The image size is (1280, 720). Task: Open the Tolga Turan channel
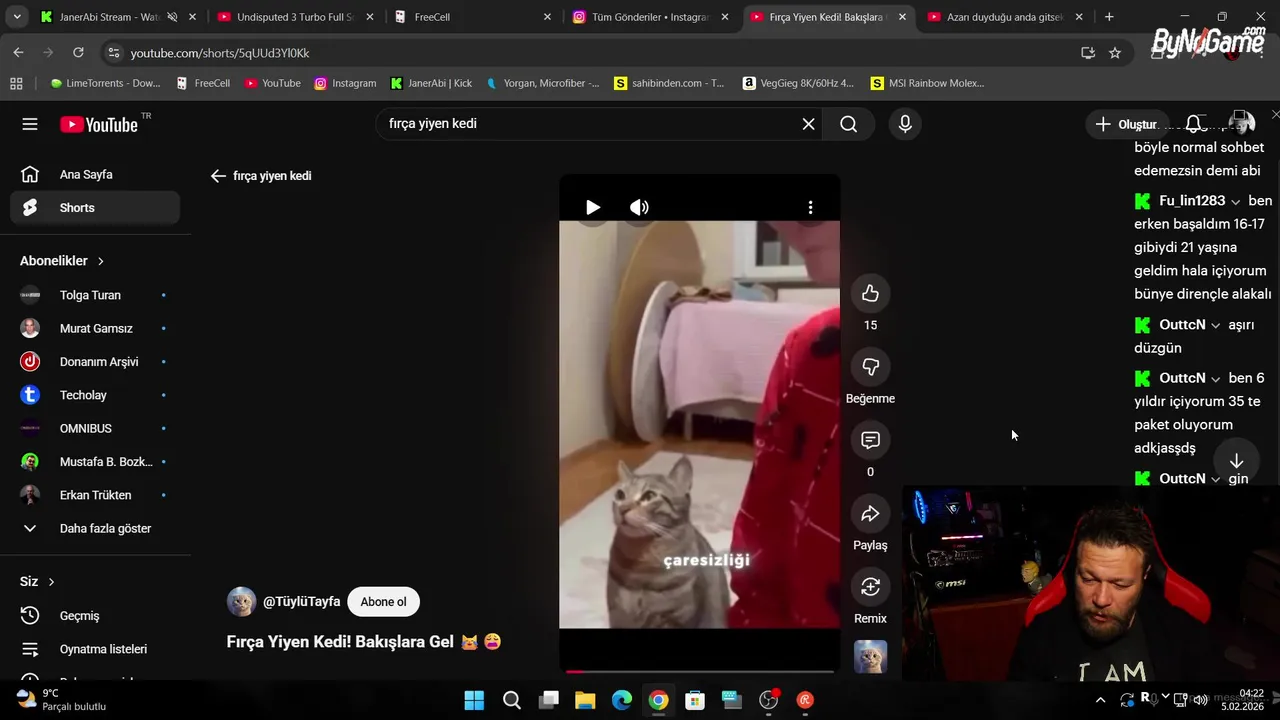tap(95, 295)
